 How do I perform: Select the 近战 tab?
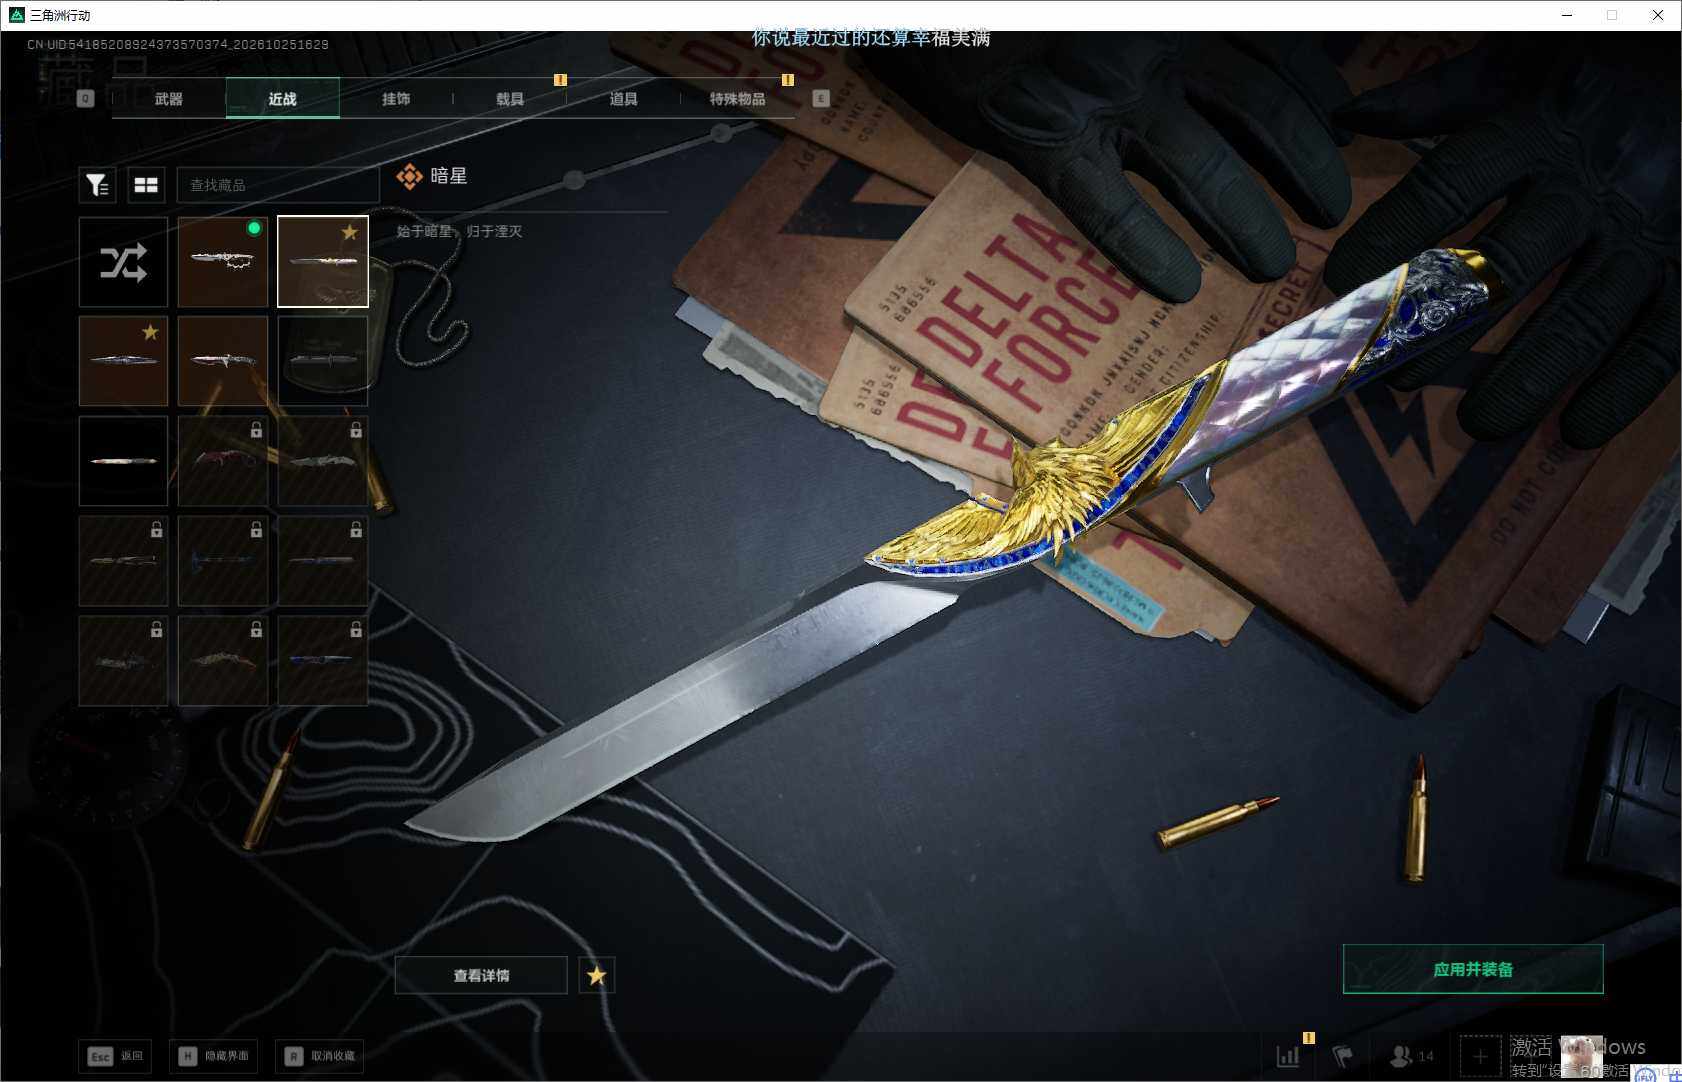click(282, 99)
